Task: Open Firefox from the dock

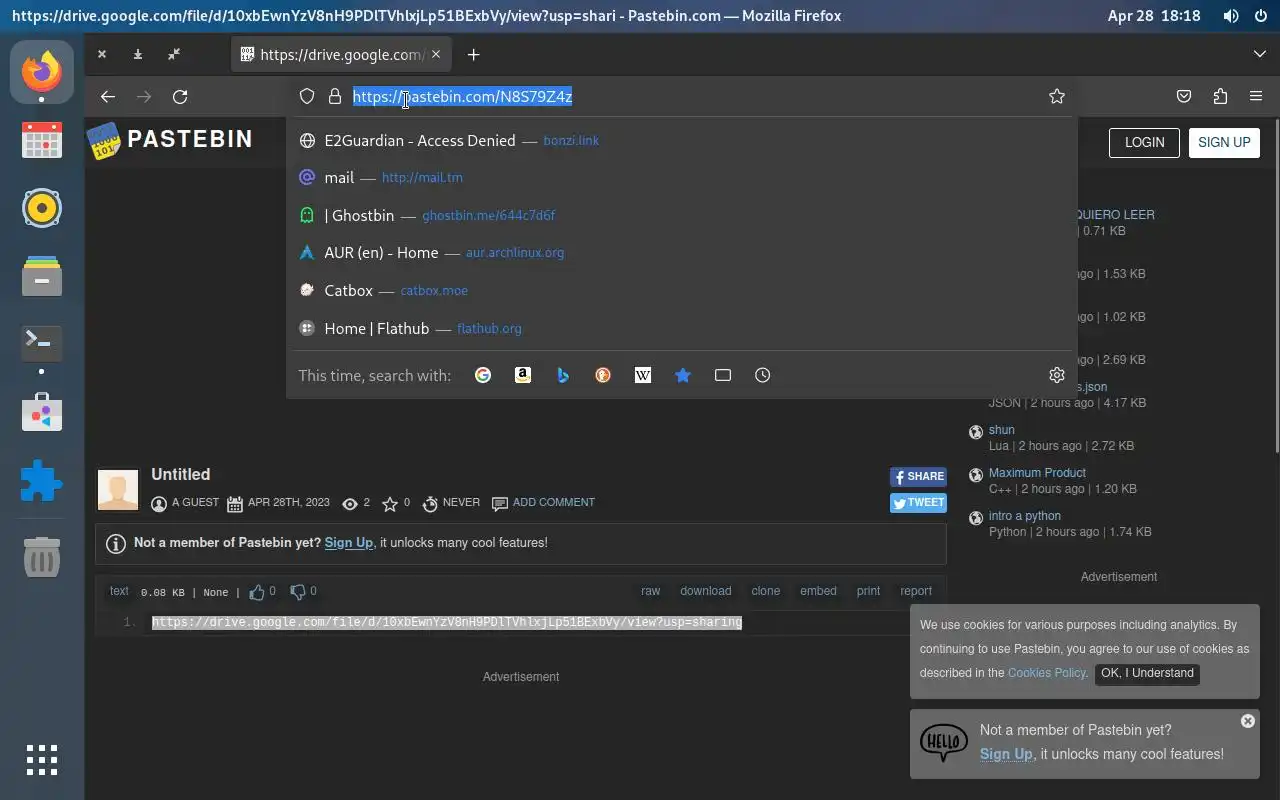Action: [42, 72]
